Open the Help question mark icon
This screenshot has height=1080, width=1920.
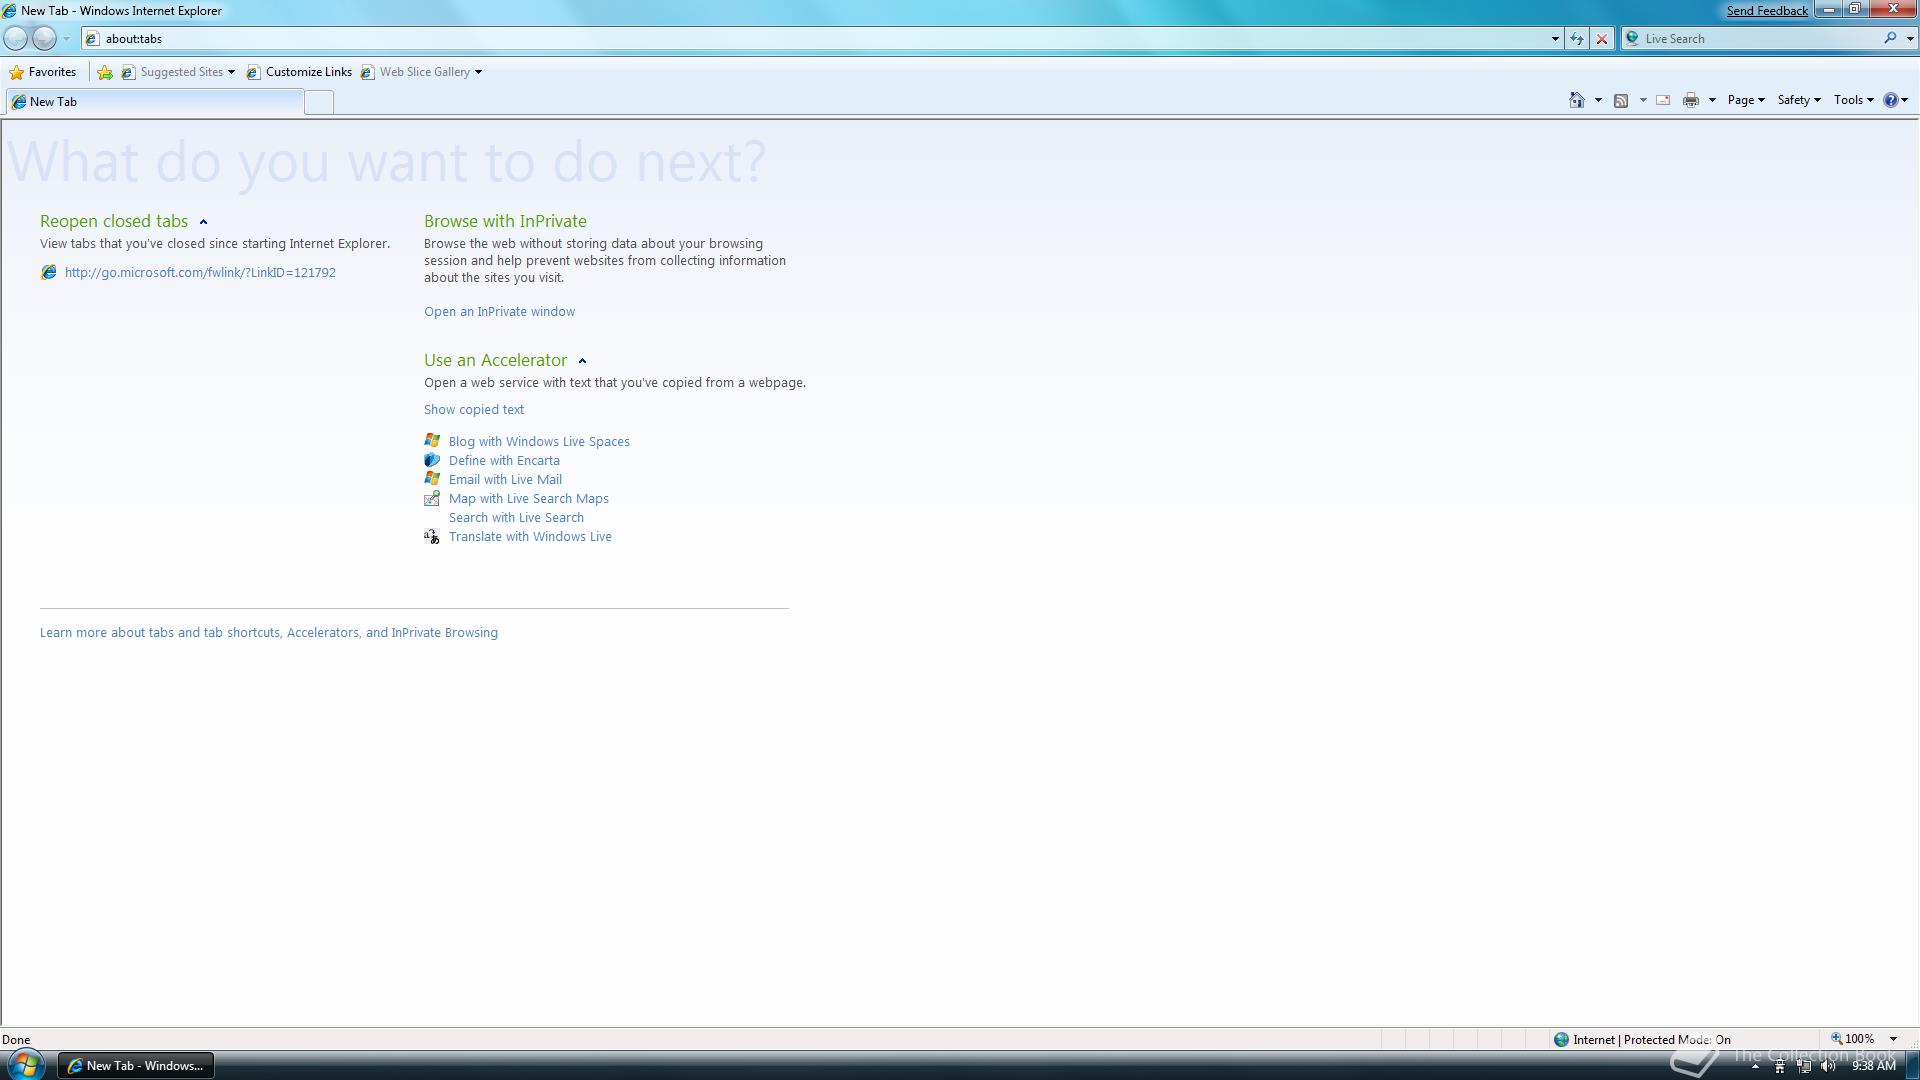point(1890,100)
